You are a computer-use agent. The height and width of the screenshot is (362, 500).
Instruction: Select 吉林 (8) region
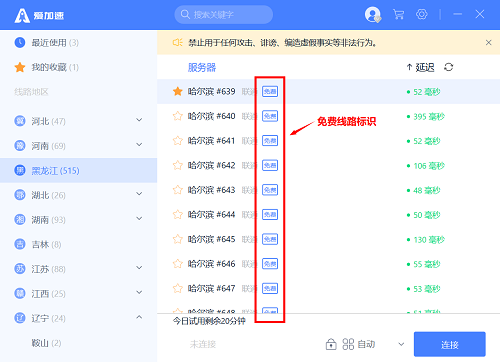click(78, 244)
